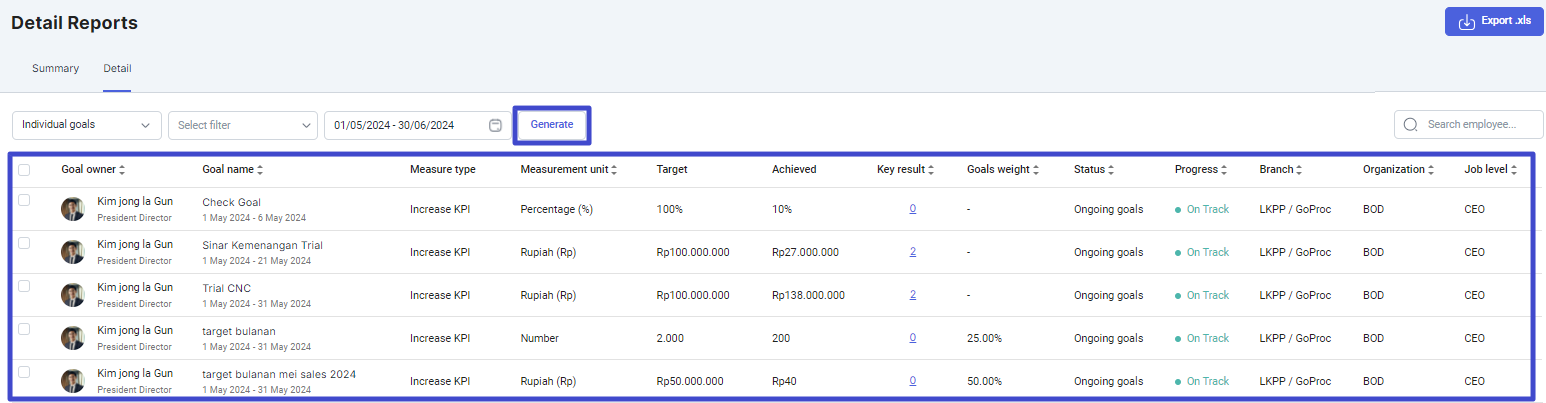Click 'Number' measurement unit cell
The image size is (1546, 403).
[539, 338]
